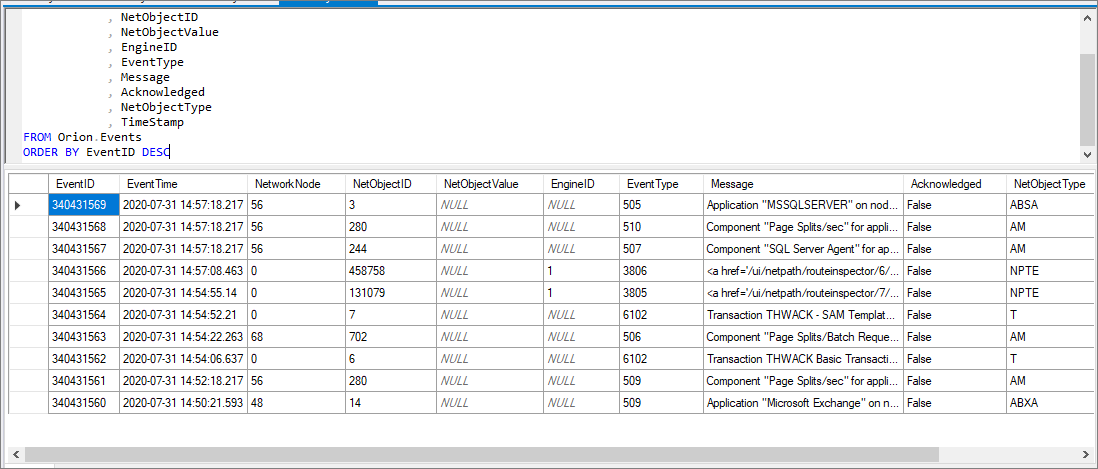Click up arrow of query editor scrollbar
Viewport: 1098px width, 469px height.
tap(1087, 20)
